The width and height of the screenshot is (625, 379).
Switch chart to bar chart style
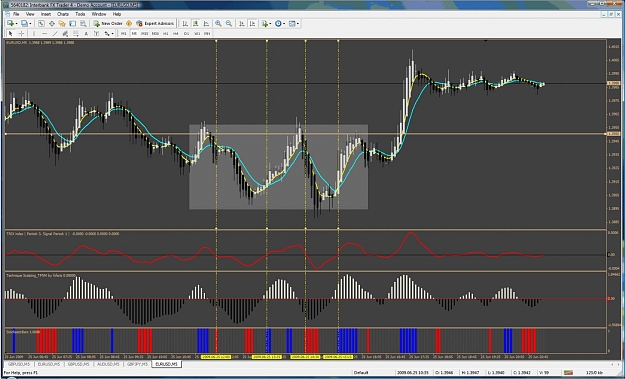185,24
